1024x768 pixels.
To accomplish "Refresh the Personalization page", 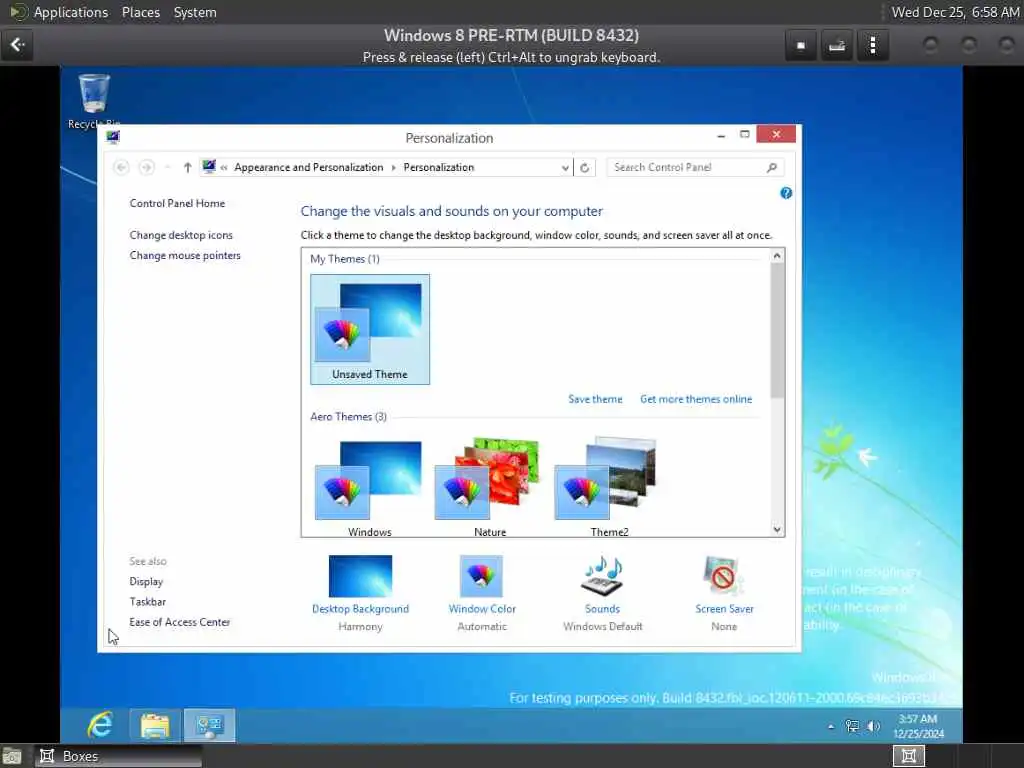I will (x=584, y=167).
